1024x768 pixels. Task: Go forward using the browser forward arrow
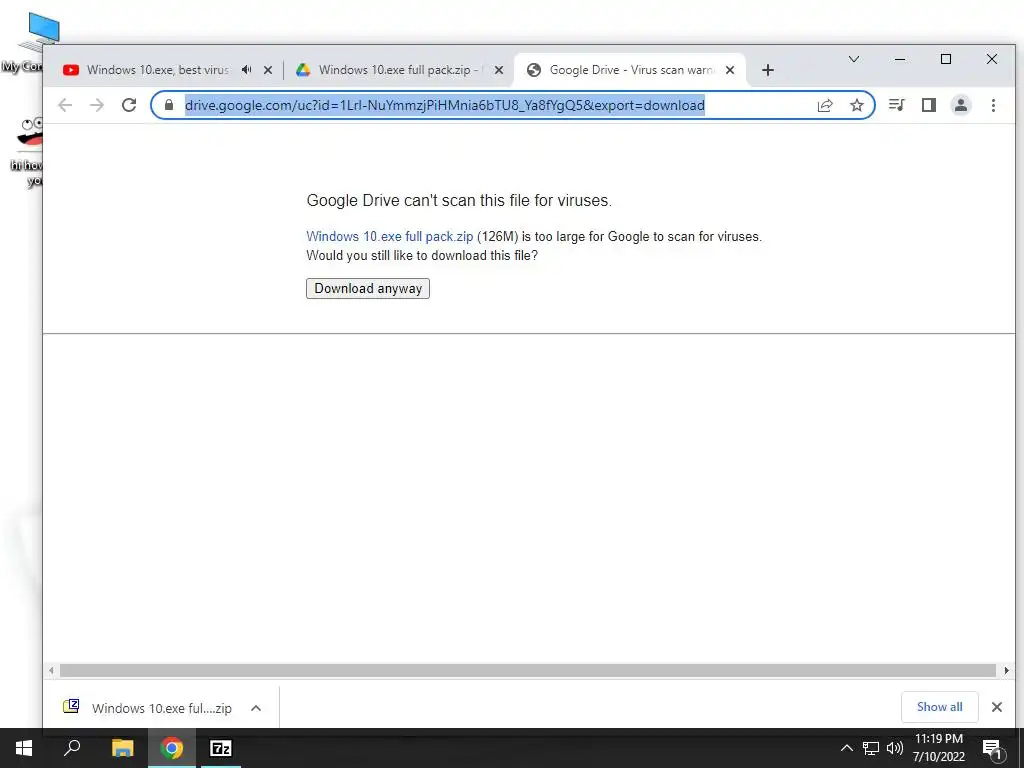(x=97, y=105)
